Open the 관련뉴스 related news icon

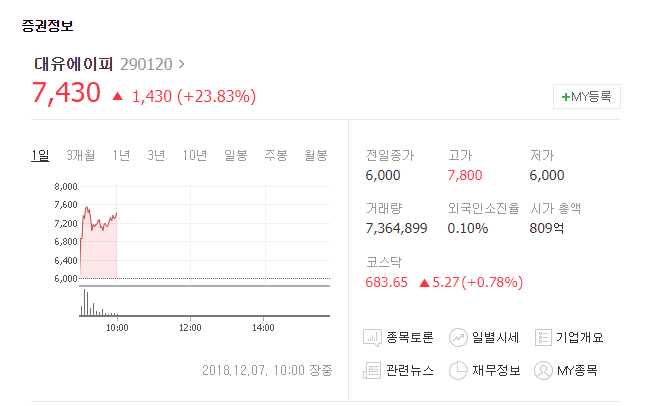click(x=372, y=370)
